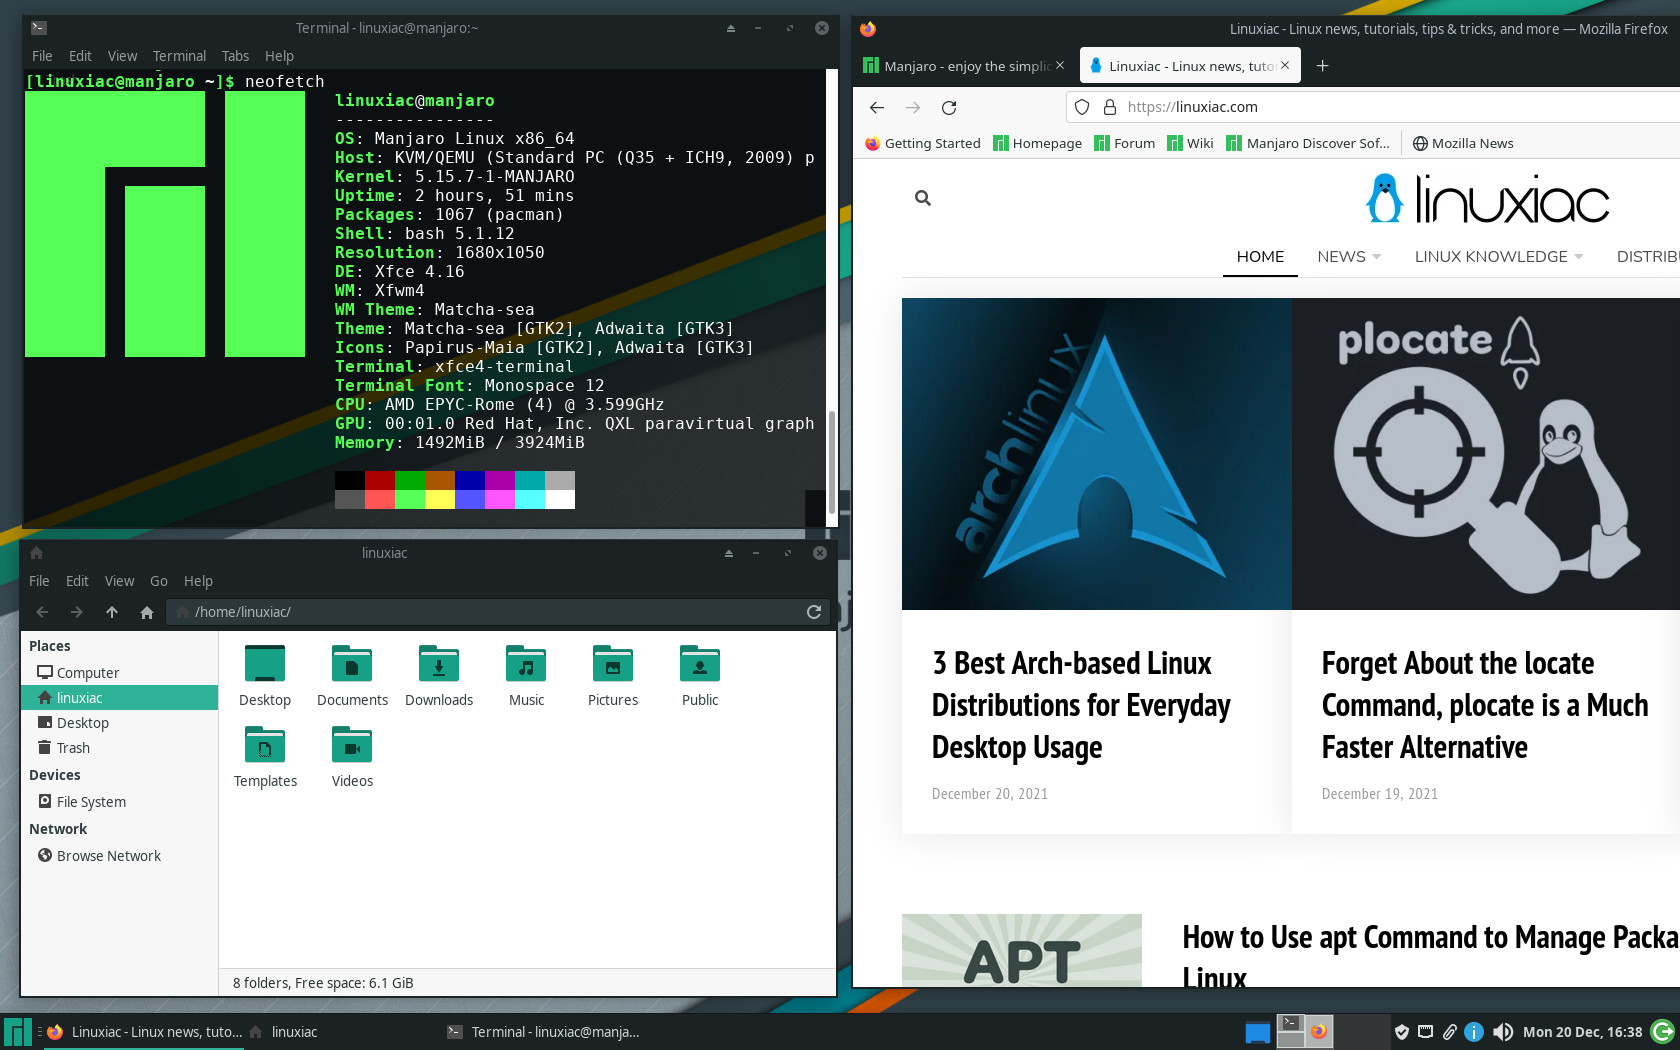Expand the NEWS dropdown on linuxiac
Image resolution: width=1680 pixels, height=1050 pixels.
pos(1349,257)
